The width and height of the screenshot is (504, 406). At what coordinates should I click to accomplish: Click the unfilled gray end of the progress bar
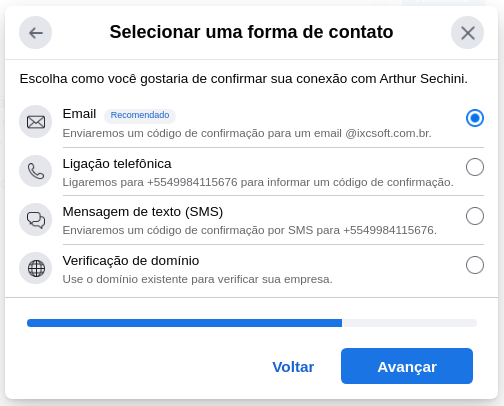coord(409,323)
